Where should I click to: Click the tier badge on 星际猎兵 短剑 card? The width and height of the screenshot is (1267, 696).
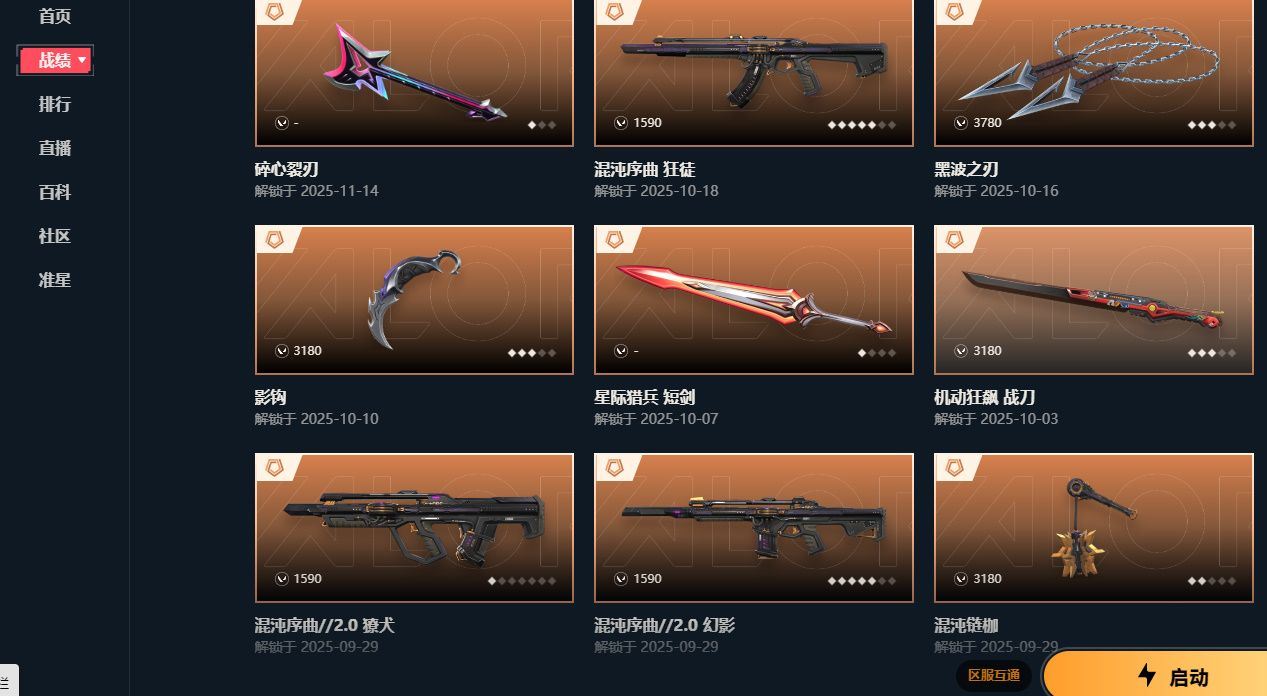[x=613, y=239]
